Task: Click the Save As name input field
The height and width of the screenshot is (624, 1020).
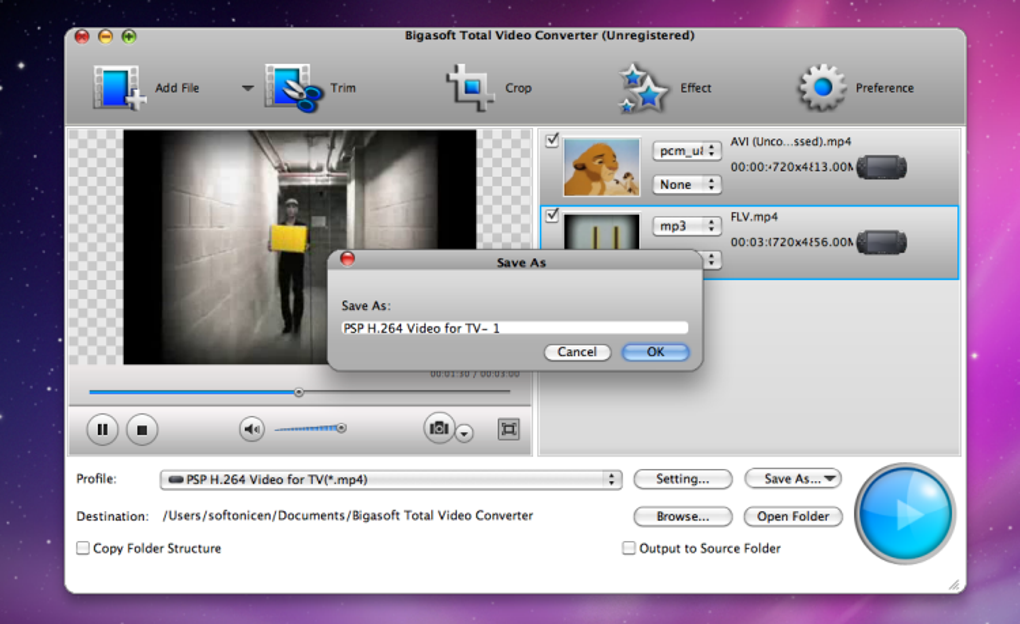Action: coord(515,328)
